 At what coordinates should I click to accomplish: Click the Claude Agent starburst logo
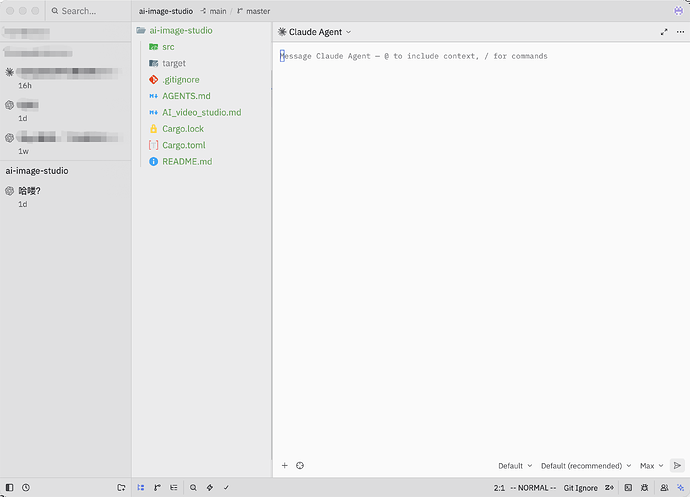pos(282,32)
